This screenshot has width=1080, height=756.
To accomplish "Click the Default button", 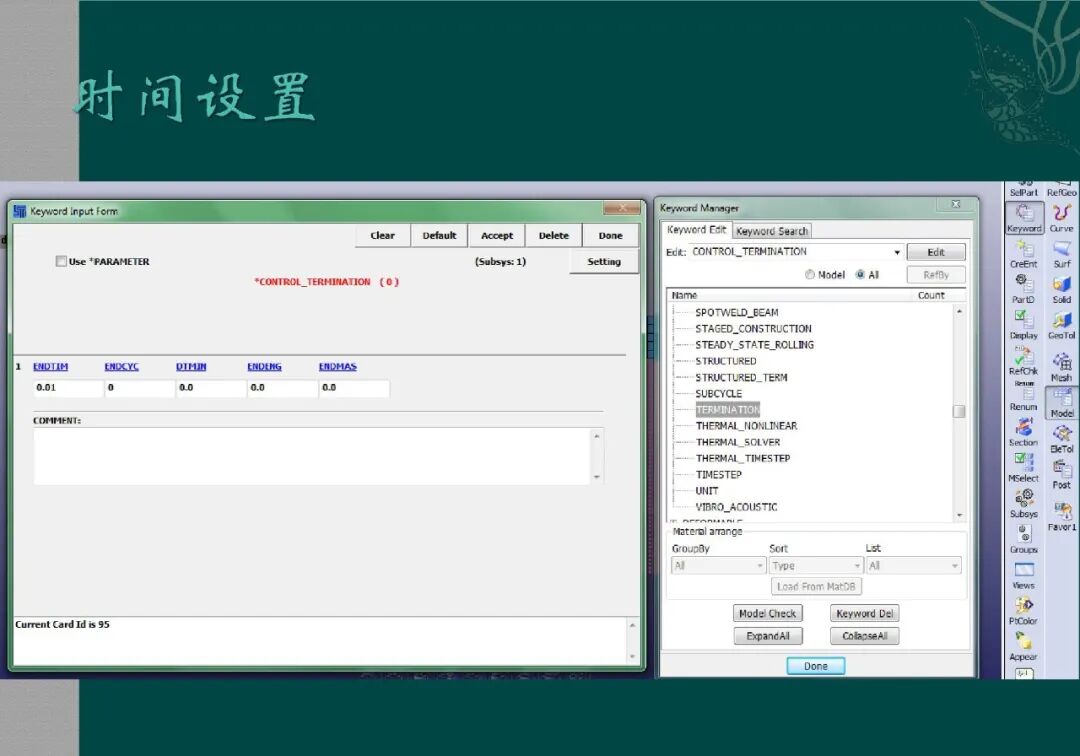I will click(x=439, y=235).
